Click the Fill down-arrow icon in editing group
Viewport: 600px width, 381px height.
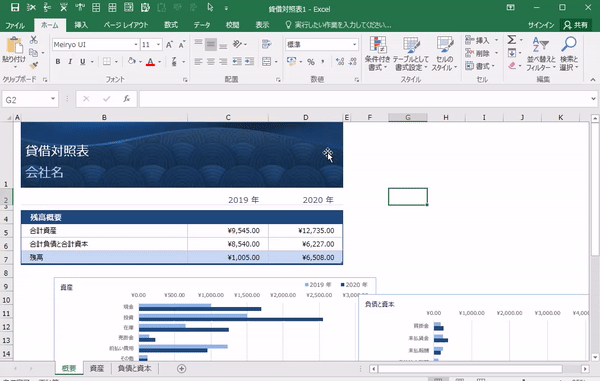[x=512, y=53]
